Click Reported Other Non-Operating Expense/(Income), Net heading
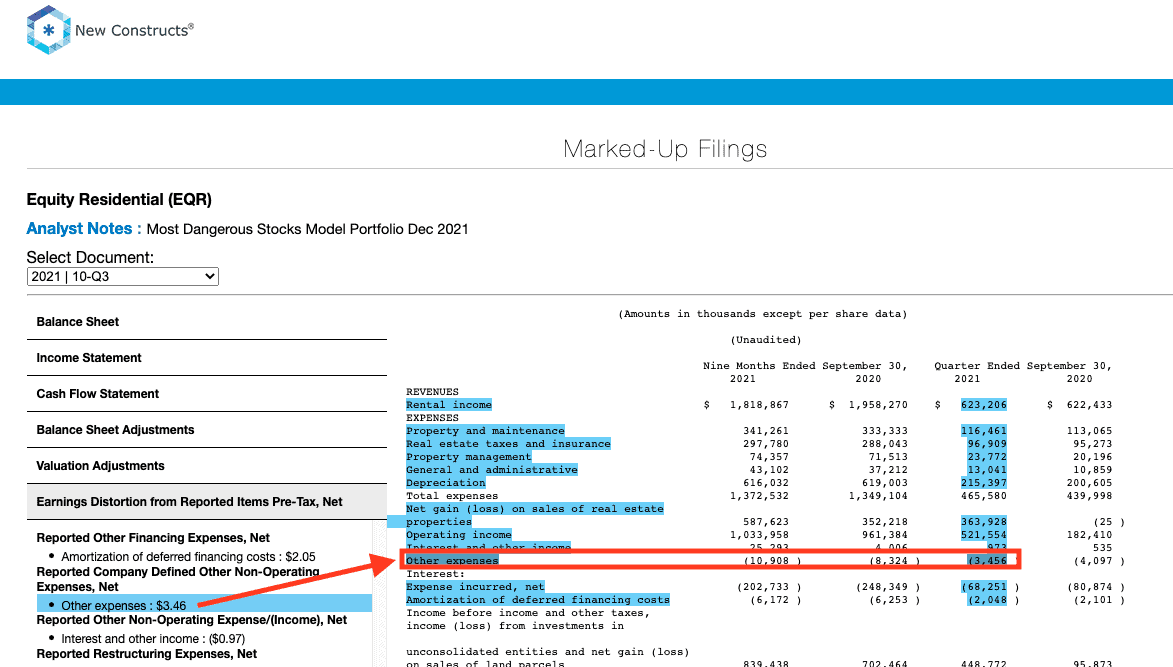The height and width of the screenshot is (667, 1173). [x=192, y=620]
